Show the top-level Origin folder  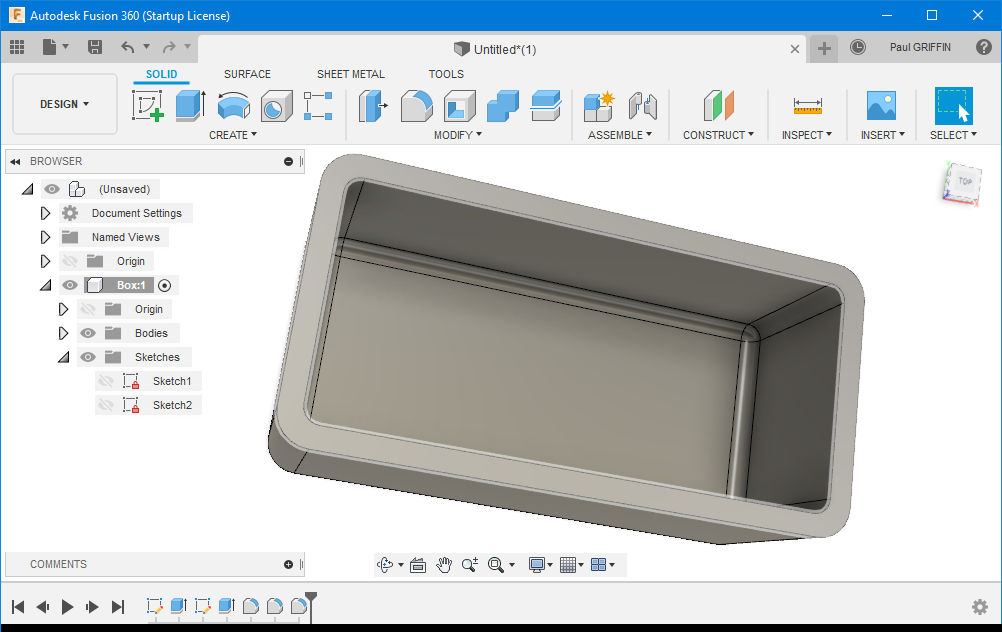pyautogui.click(x=70, y=261)
